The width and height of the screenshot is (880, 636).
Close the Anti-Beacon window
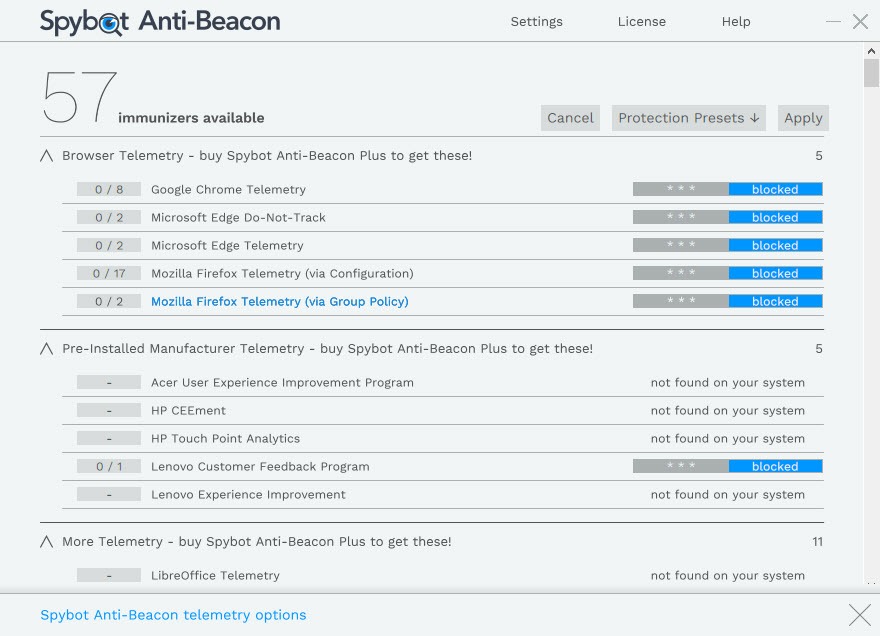(x=860, y=21)
